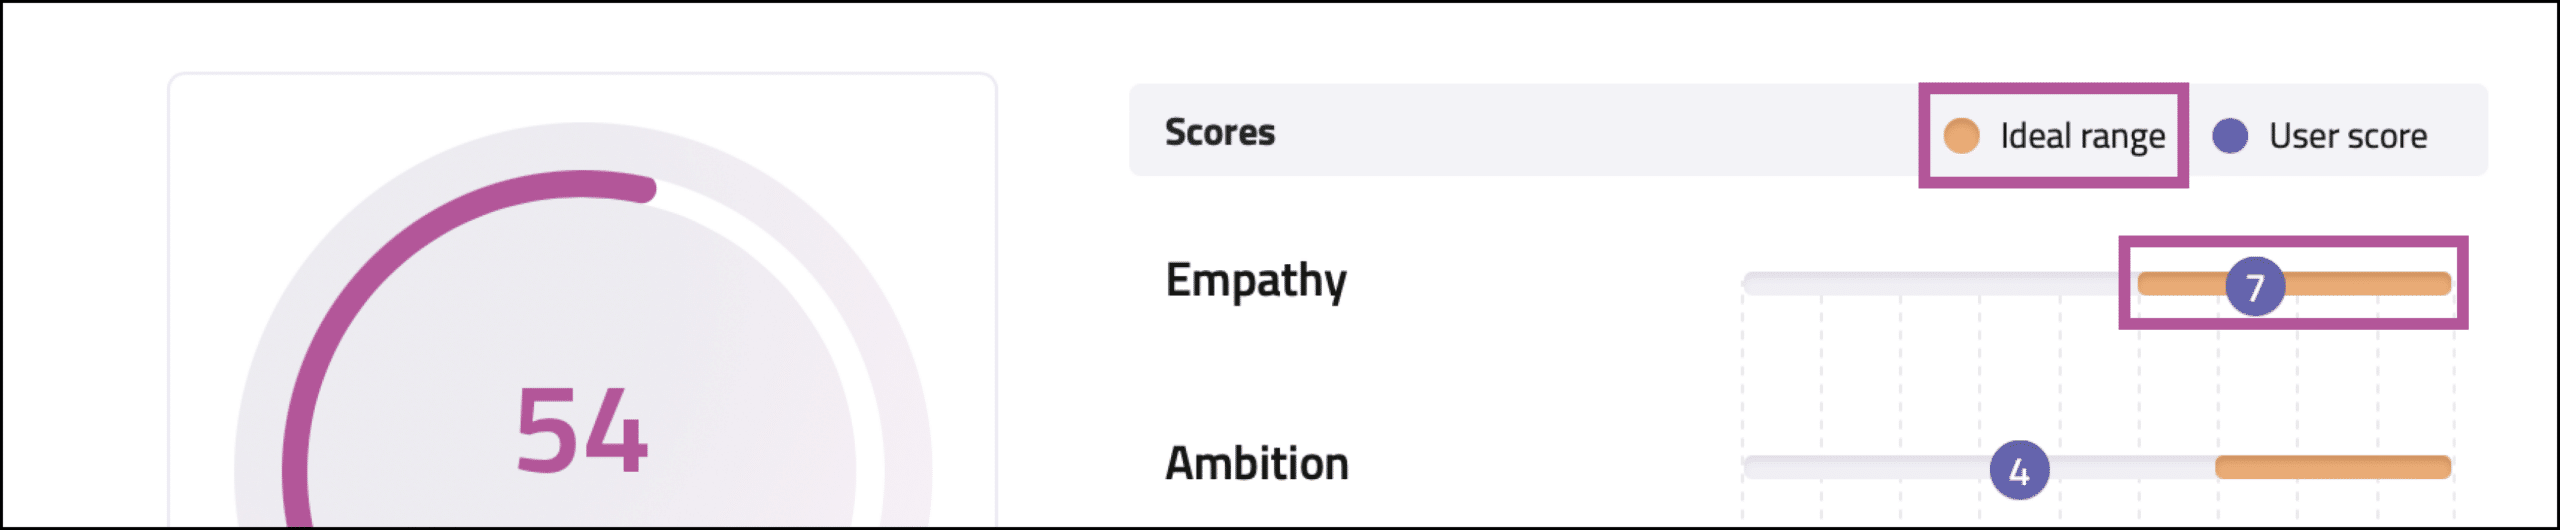Click the Ambition user score marker 4

[2019, 470]
